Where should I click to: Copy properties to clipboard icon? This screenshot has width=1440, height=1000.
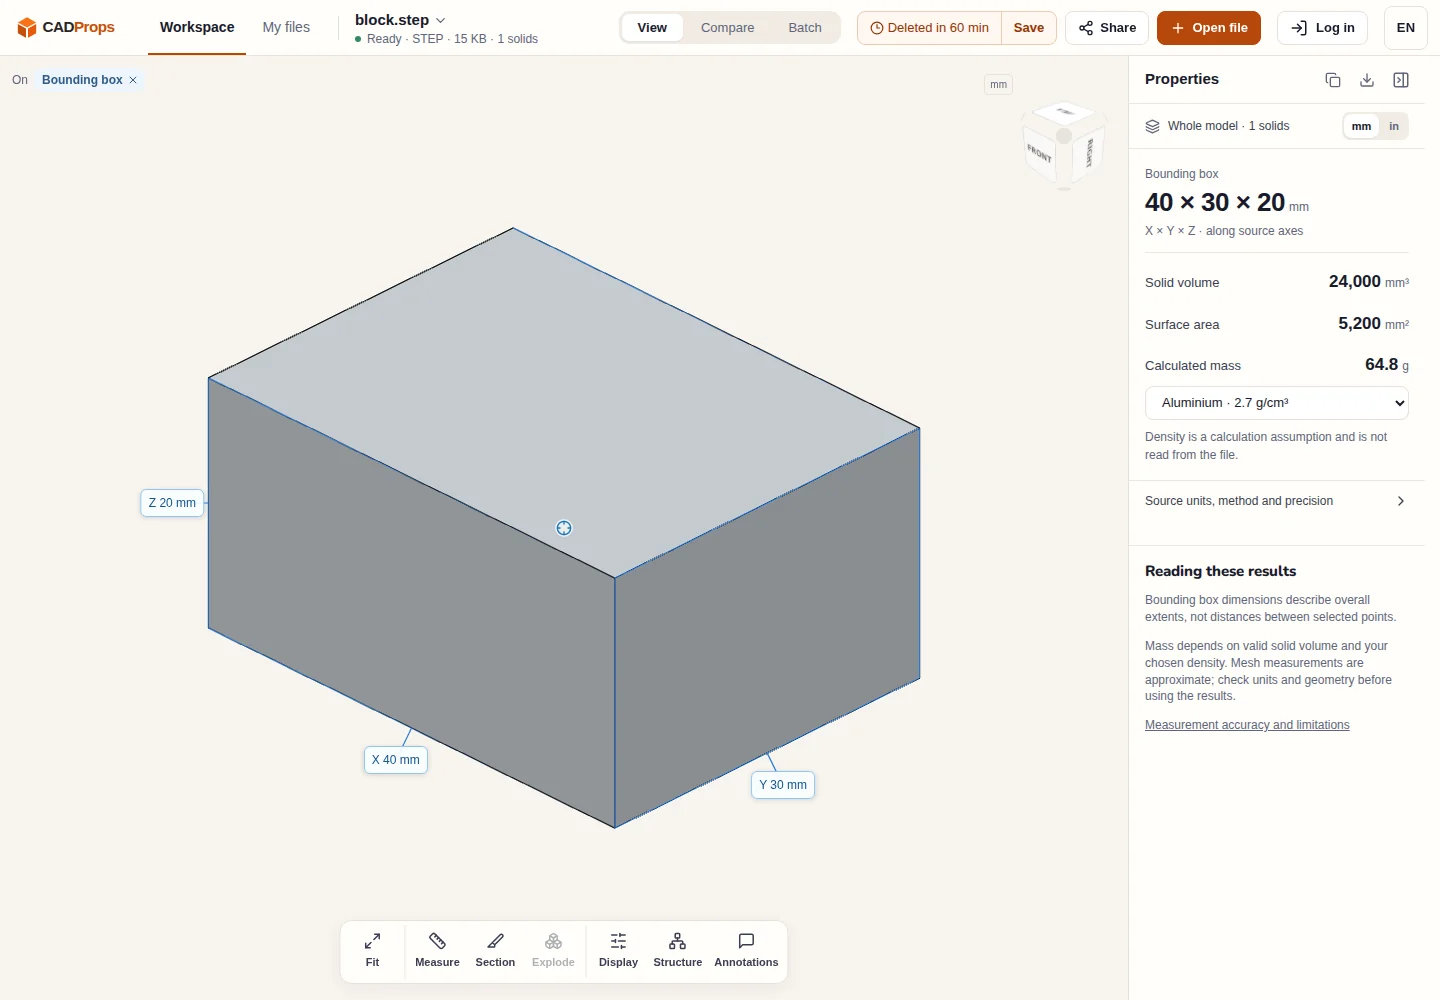(x=1333, y=80)
